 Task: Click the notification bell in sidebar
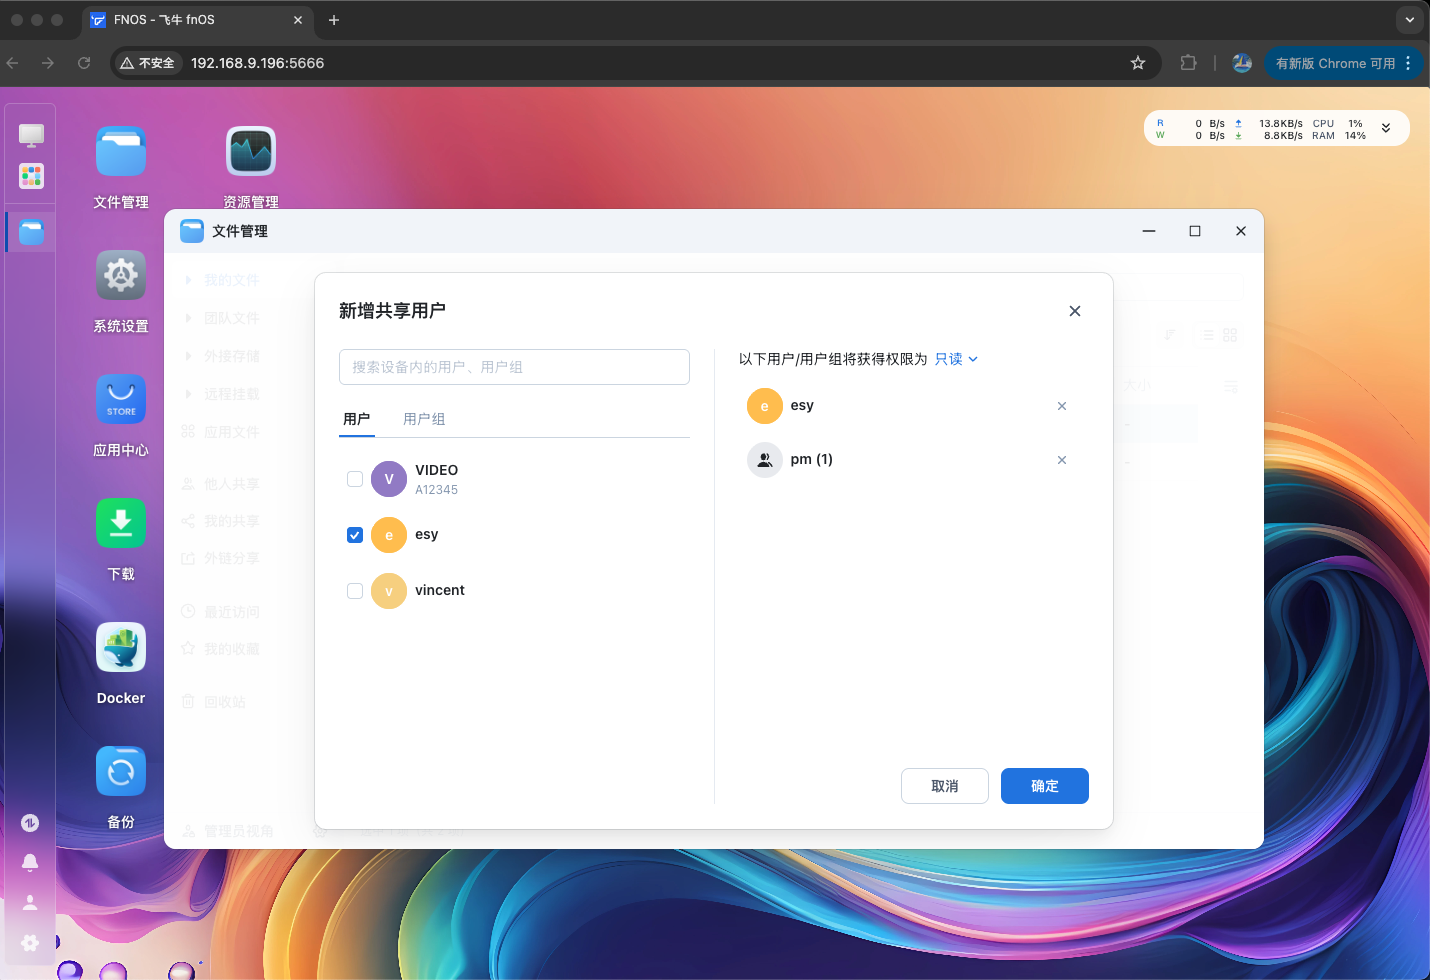[30, 862]
